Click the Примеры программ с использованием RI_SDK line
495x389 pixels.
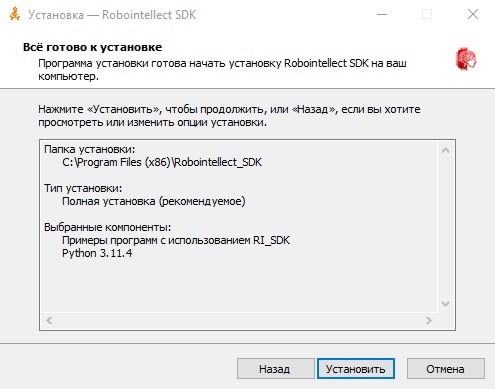click(176, 240)
